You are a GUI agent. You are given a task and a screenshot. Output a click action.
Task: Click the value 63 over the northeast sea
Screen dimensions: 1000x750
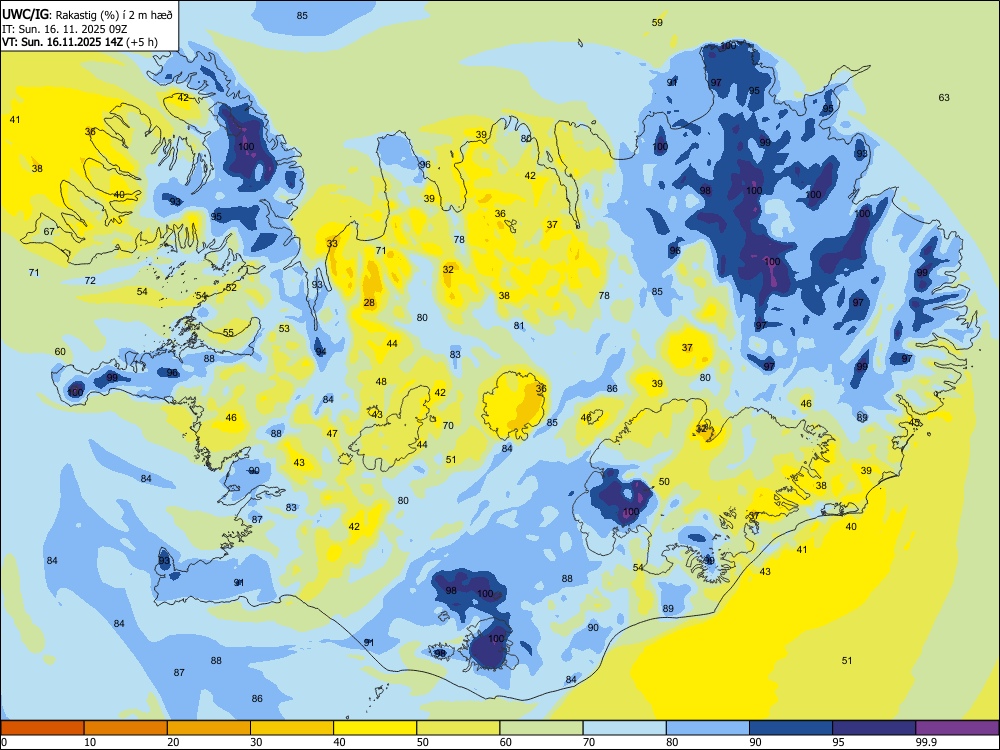(x=944, y=98)
